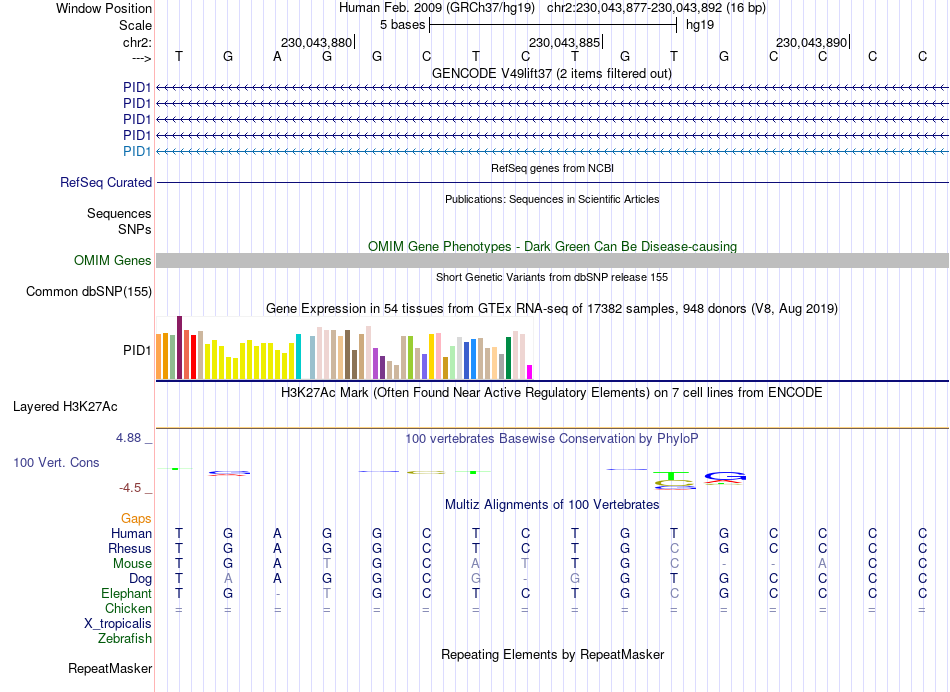Viewport: 950px width, 692px height.
Task: Select the Rhesus species label
Action: click(x=130, y=548)
